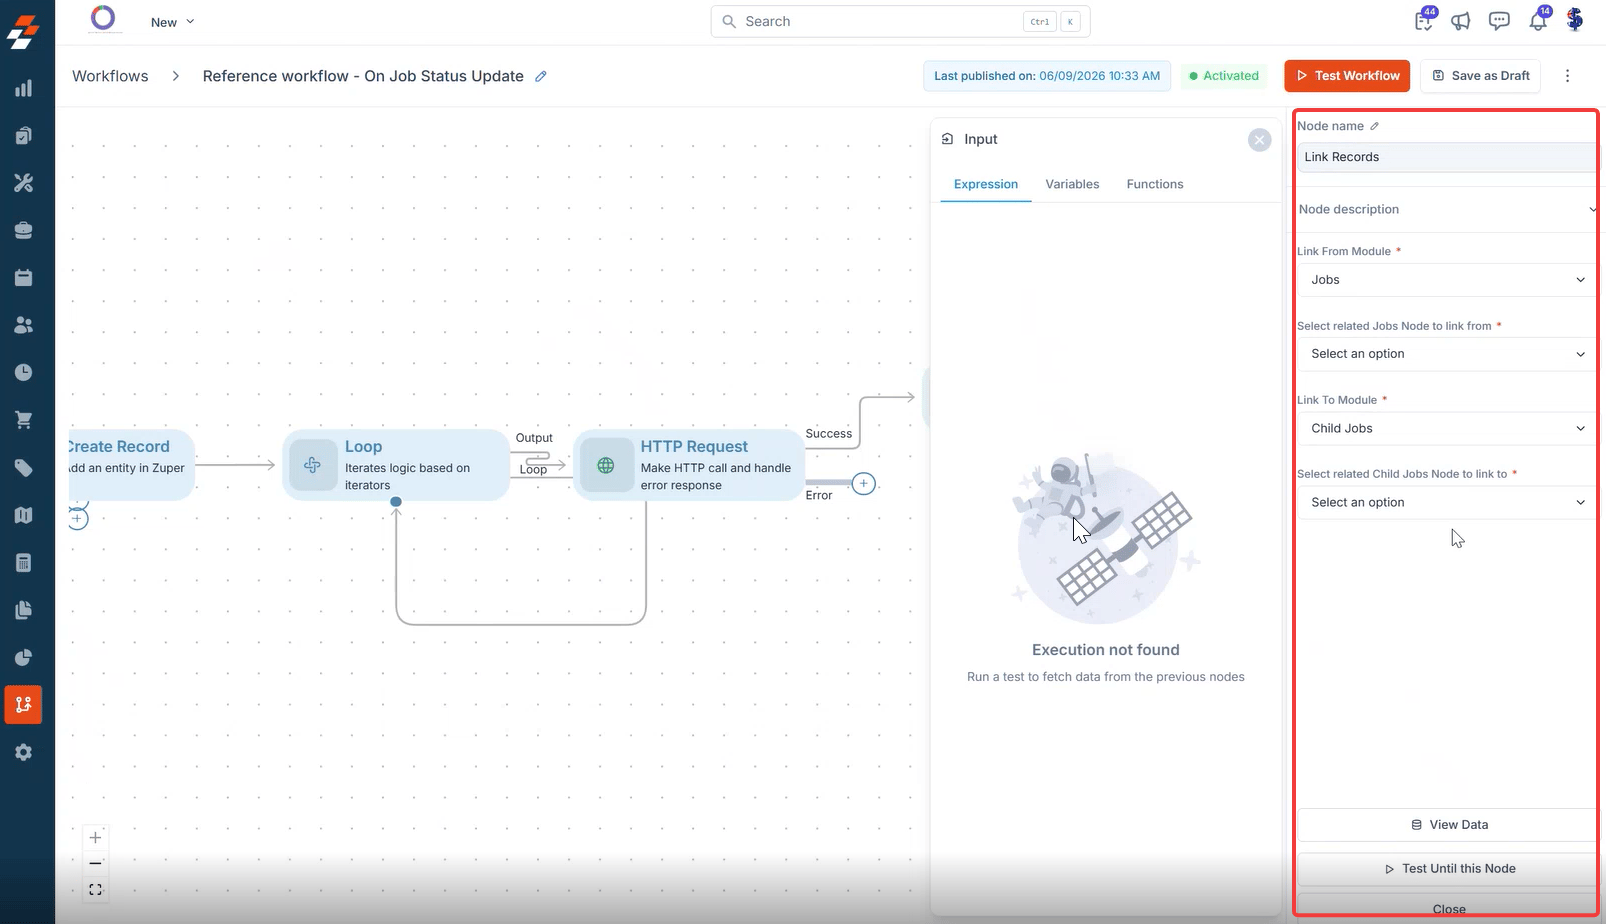Open the notification bell with badge 14
1606x924 pixels.
pyautogui.click(x=1538, y=20)
